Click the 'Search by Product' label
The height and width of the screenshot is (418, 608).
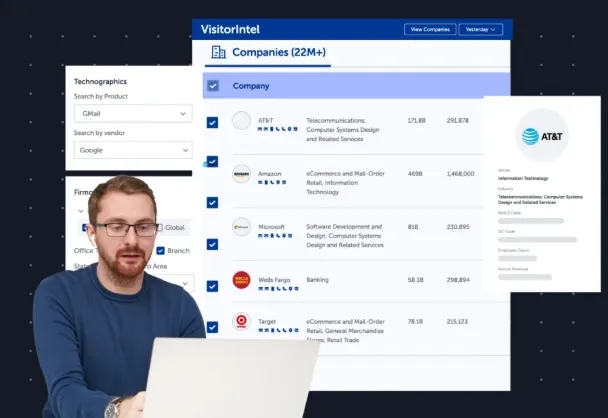[101, 96]
